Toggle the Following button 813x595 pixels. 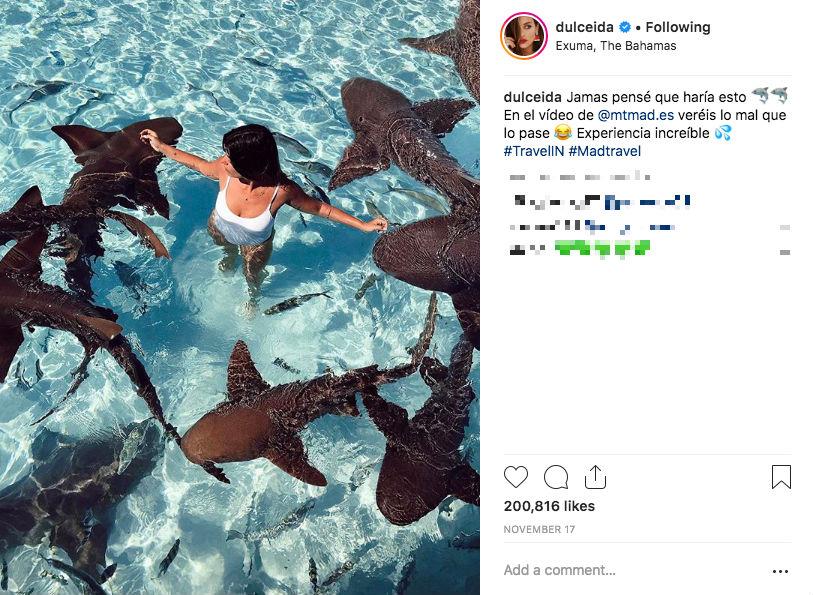click(678, 27)
